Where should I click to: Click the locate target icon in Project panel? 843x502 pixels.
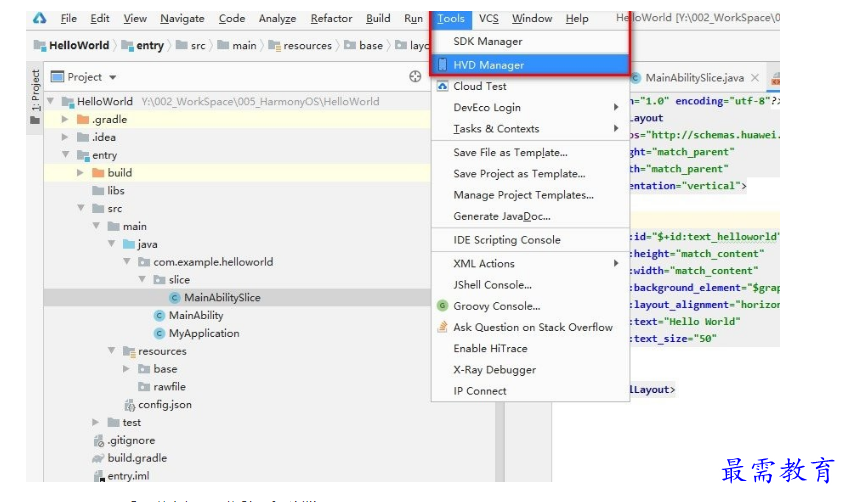pos(416,77)
